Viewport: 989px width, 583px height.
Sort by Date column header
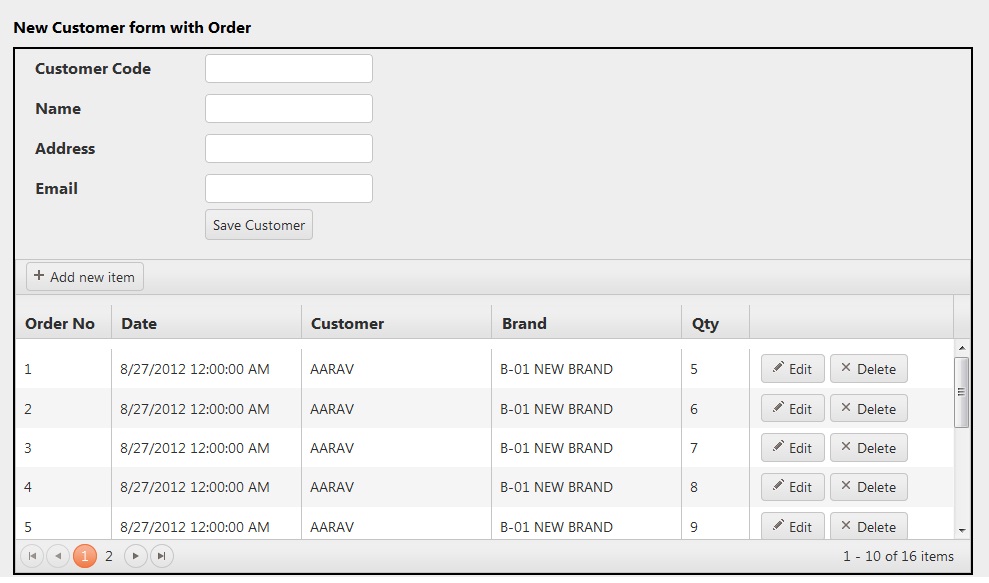tap(139, 324)
